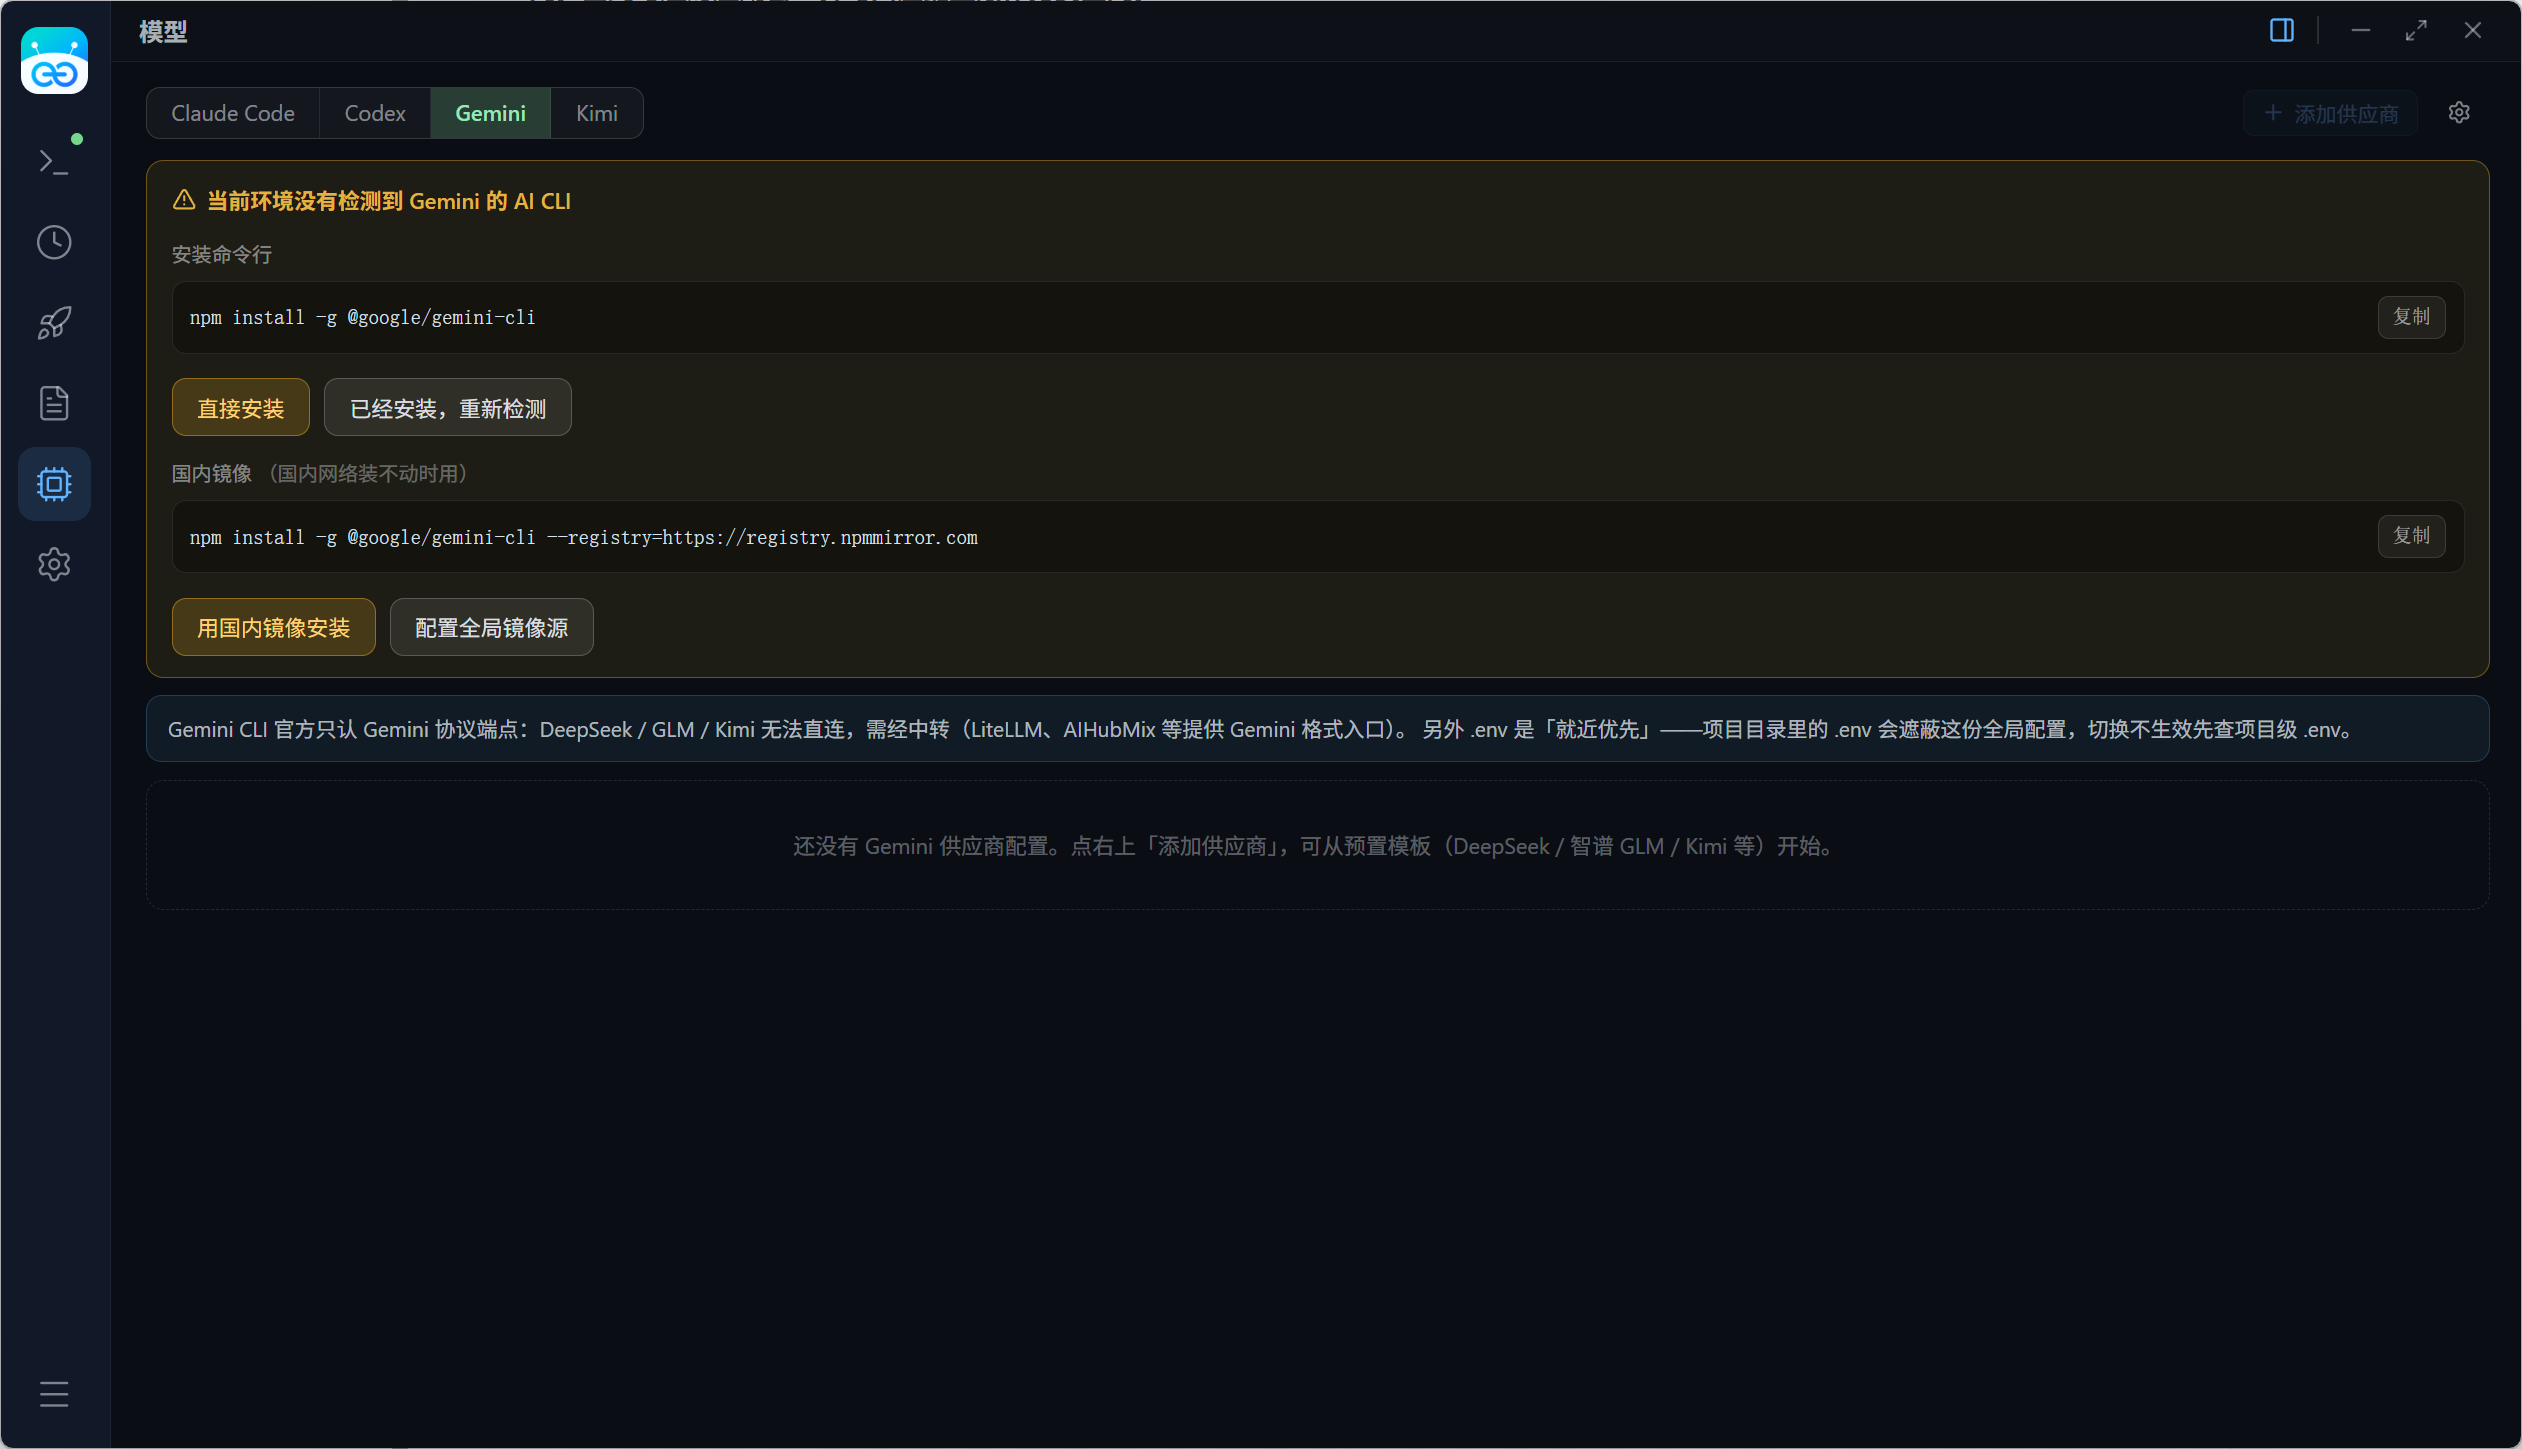Click the 直接安装 button
Image resolution: width=2522 pixels, height=1449 pixels.
pos(241,408)
